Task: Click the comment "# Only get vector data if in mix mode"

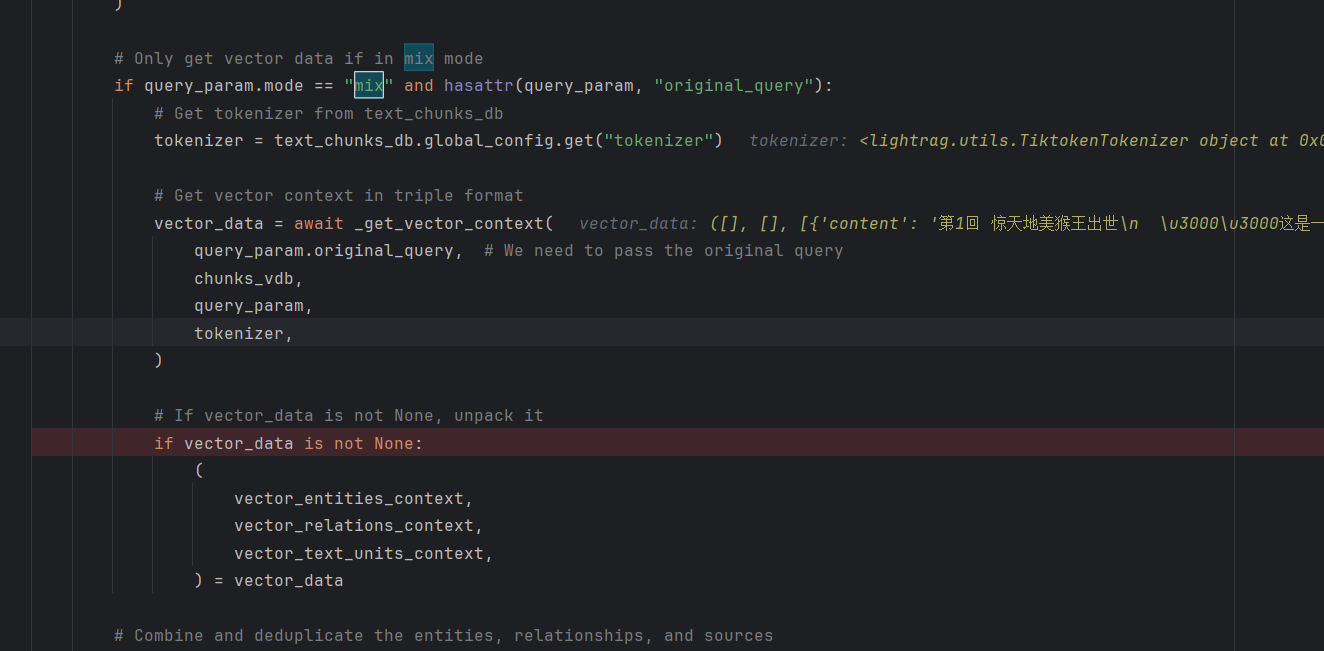Action: coord(298,58)
